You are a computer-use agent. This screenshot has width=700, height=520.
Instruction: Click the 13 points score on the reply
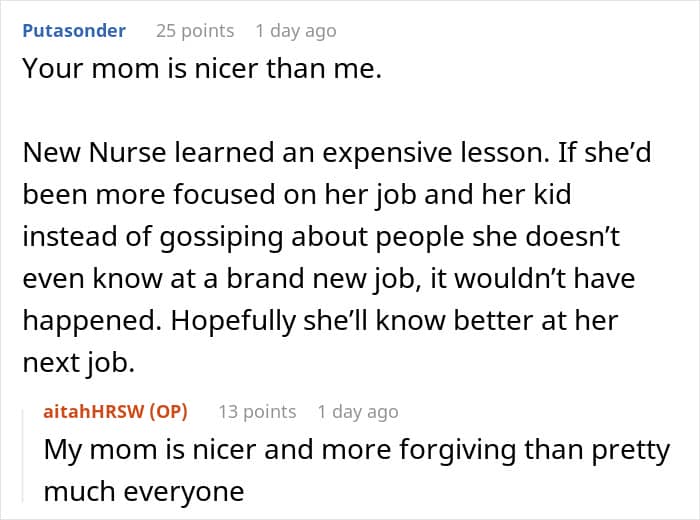pos(257,412)
